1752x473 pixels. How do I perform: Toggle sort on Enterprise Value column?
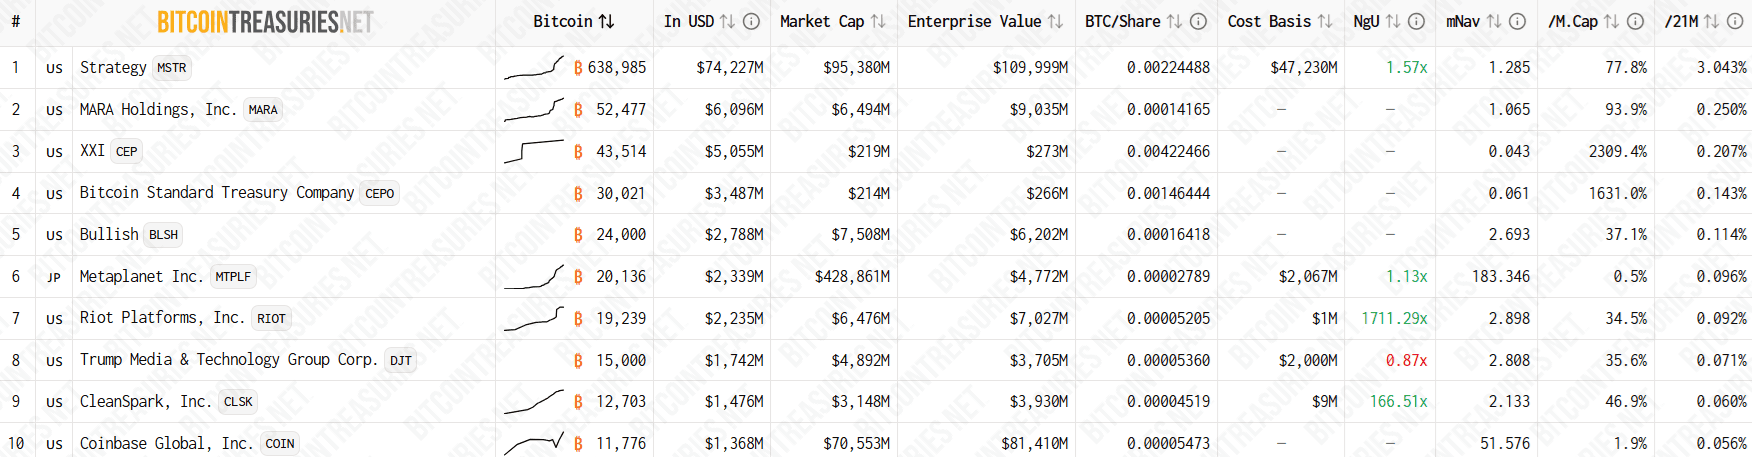(1055, 21)
